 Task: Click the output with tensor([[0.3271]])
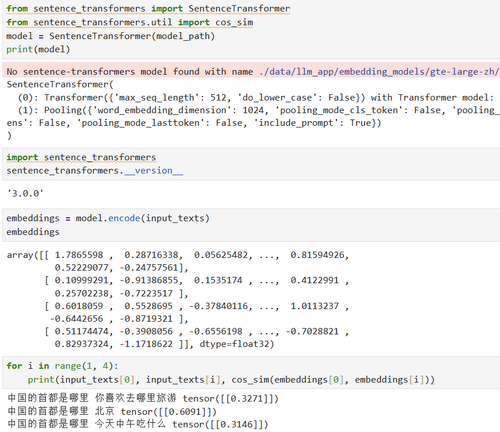coord(143,398)
